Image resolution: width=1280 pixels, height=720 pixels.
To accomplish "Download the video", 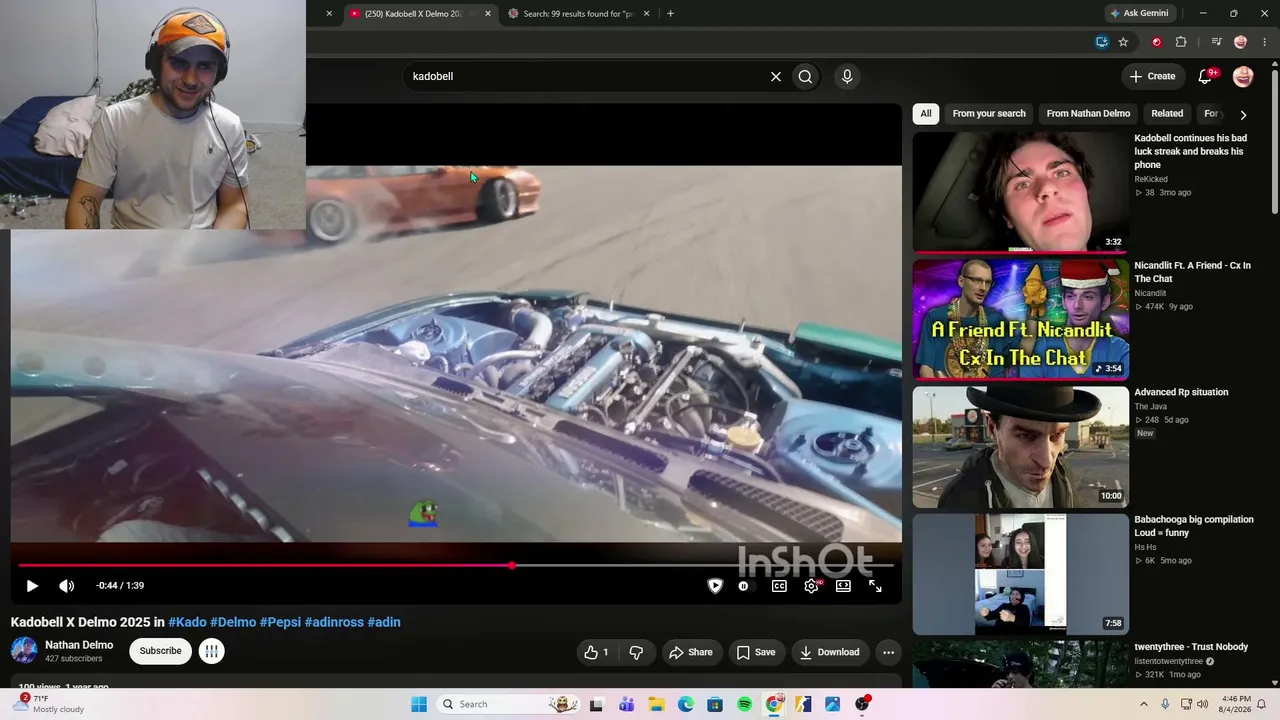I will (829, 652).
